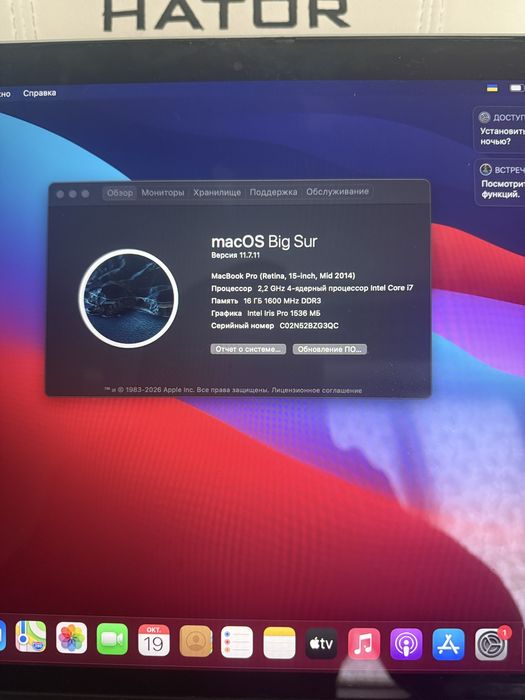Click the Отчет о системе button

[x=248, y=349]
